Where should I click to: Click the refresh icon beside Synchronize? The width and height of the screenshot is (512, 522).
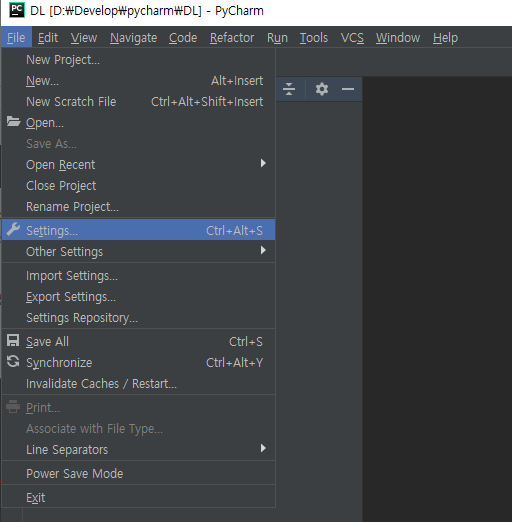tap(13, 361)
